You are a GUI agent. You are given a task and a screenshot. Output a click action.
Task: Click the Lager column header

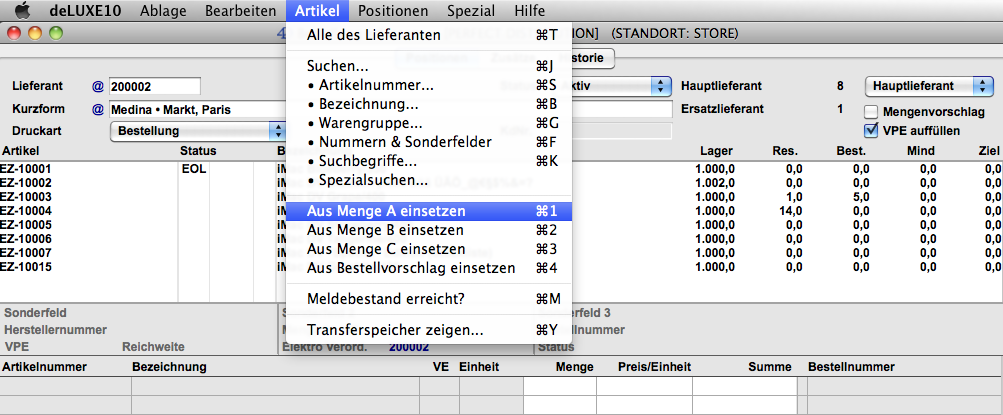pos(716,151)
